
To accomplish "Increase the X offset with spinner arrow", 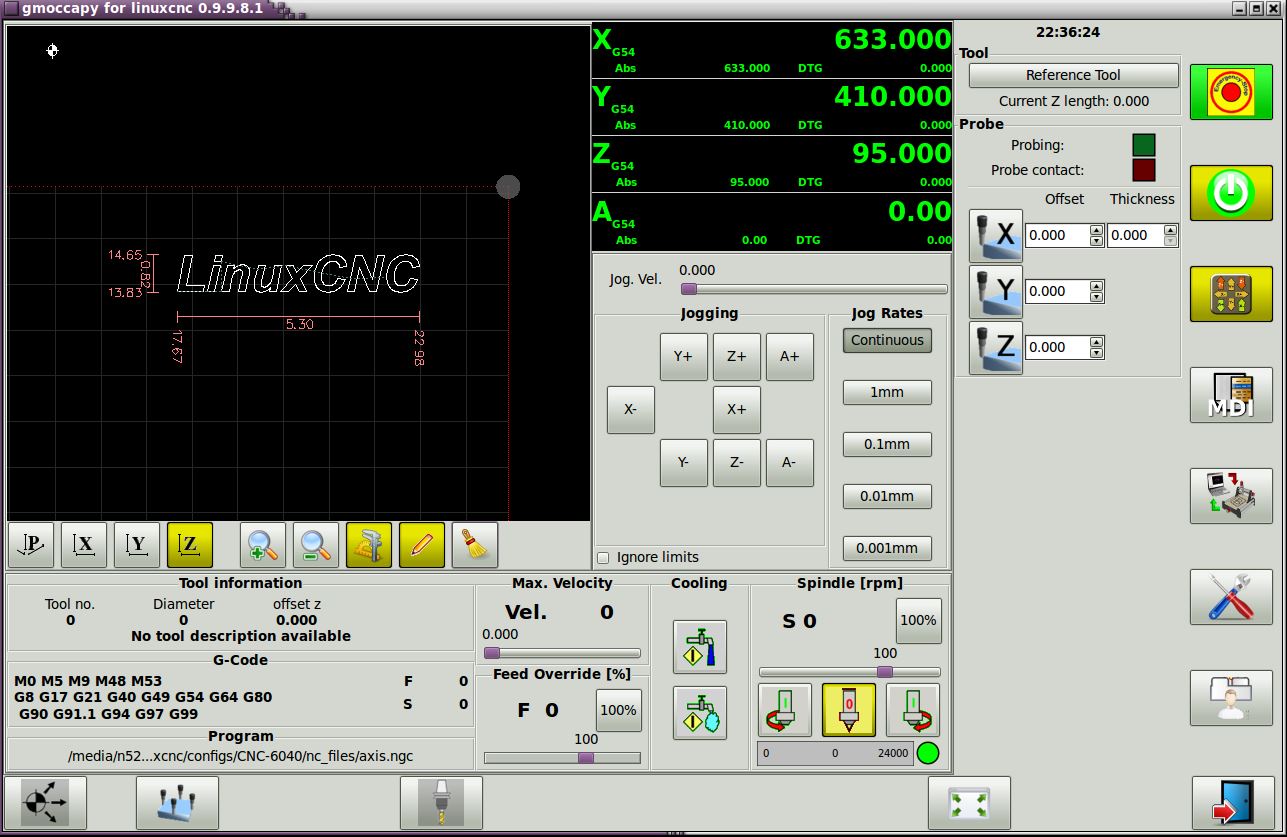I will [x=1096, y=230].
